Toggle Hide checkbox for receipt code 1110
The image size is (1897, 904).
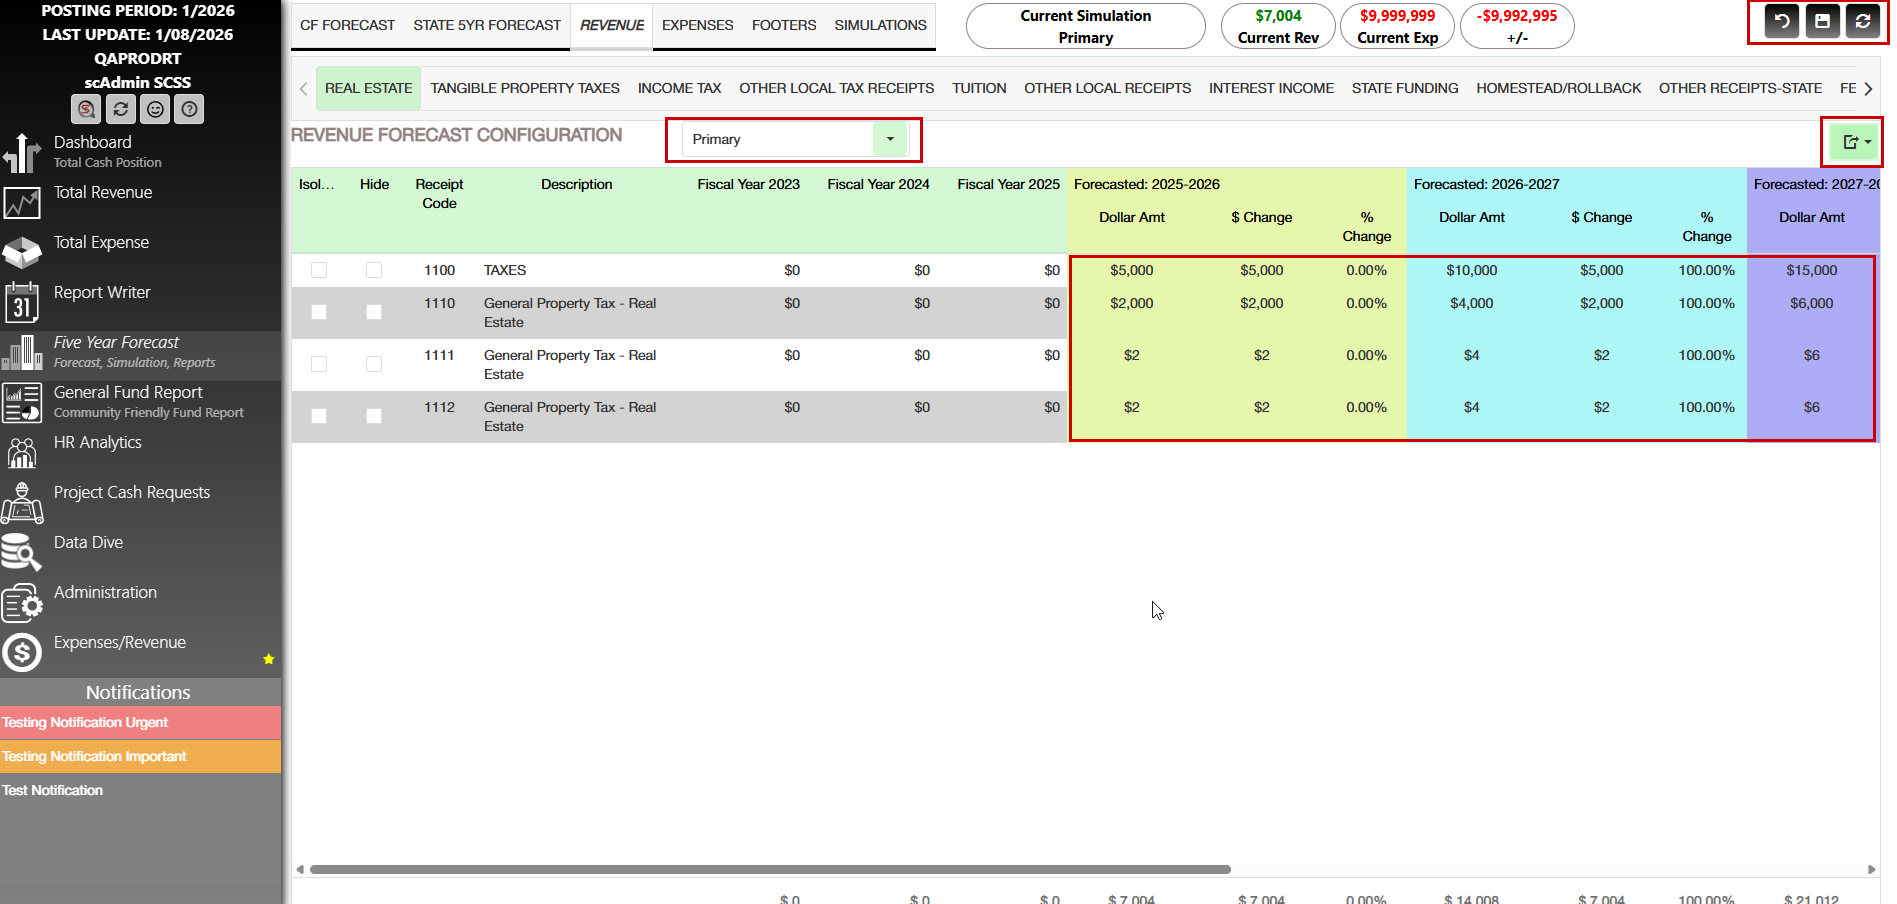(374, 312)
